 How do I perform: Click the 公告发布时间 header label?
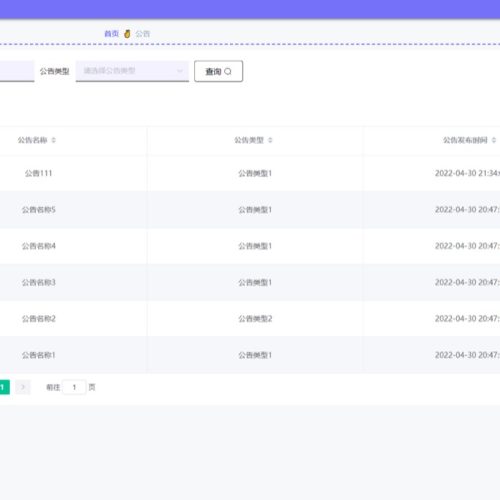(x=465, y=140)
